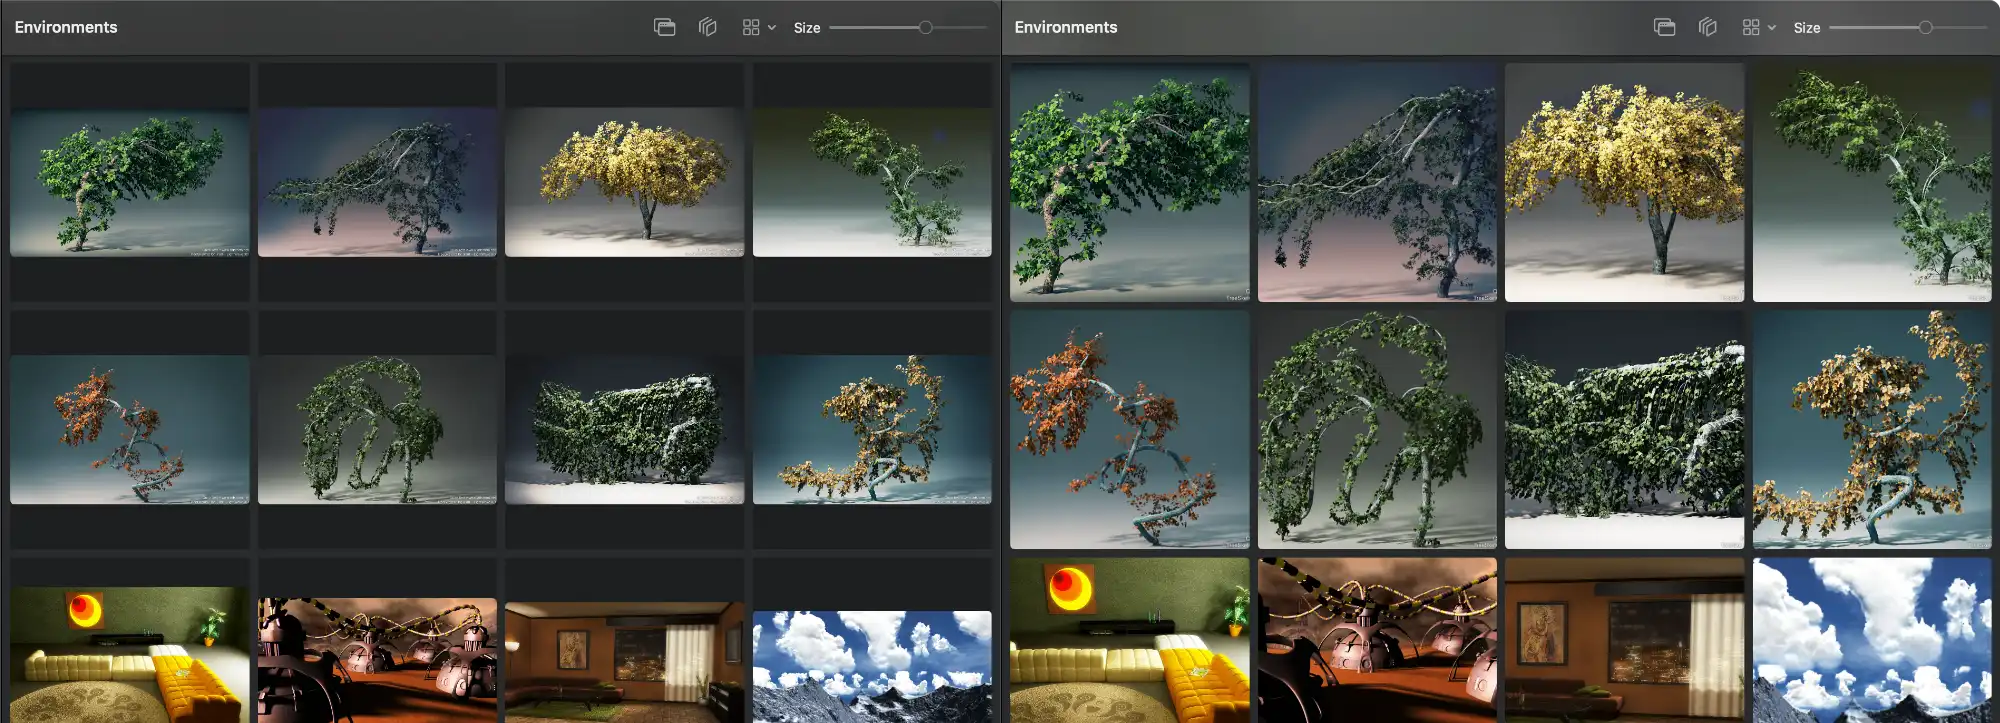Select orange-leaved spiral tree thumbnail in right panel

1130,429
